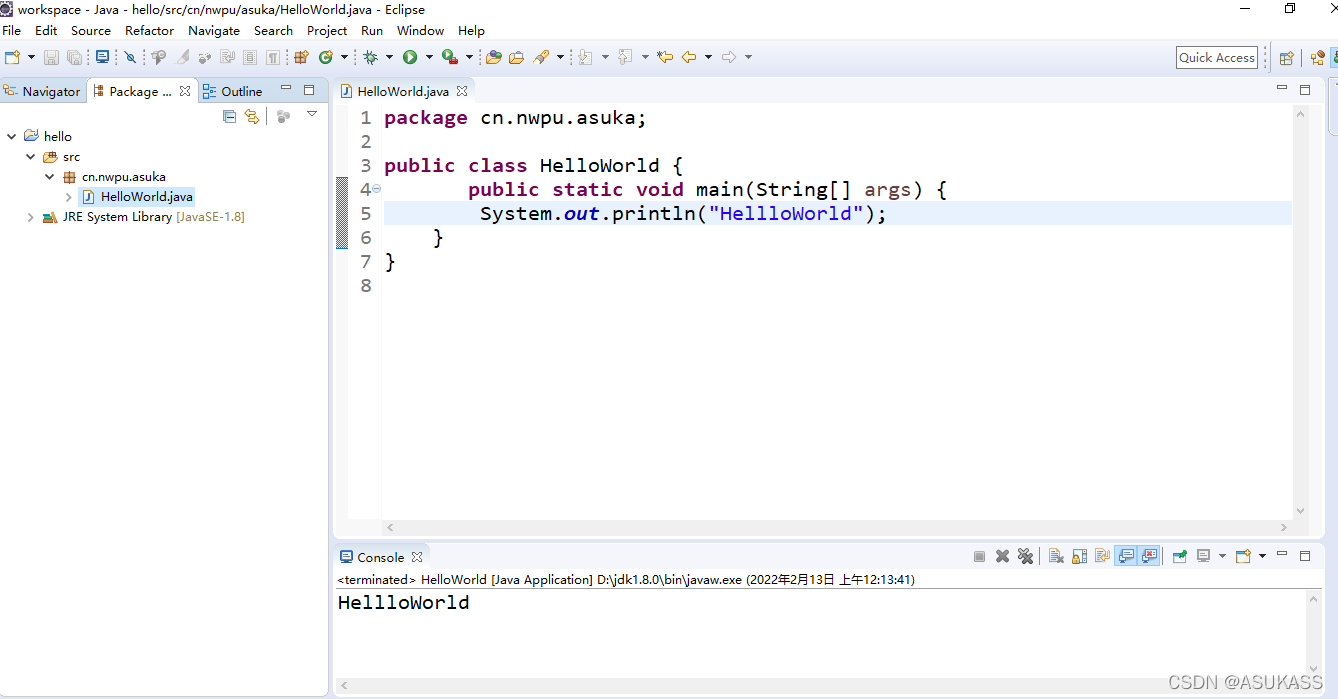Viewport: 1338px width, 699px height.
Task: Click the New wizard toolbar icon
Action: tap(12, 57)
